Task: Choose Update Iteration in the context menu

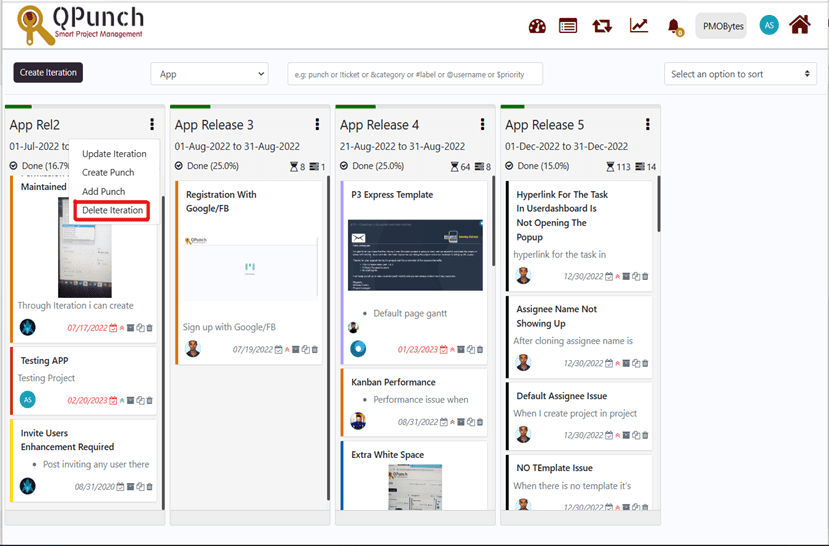Action: pos(114,154)
